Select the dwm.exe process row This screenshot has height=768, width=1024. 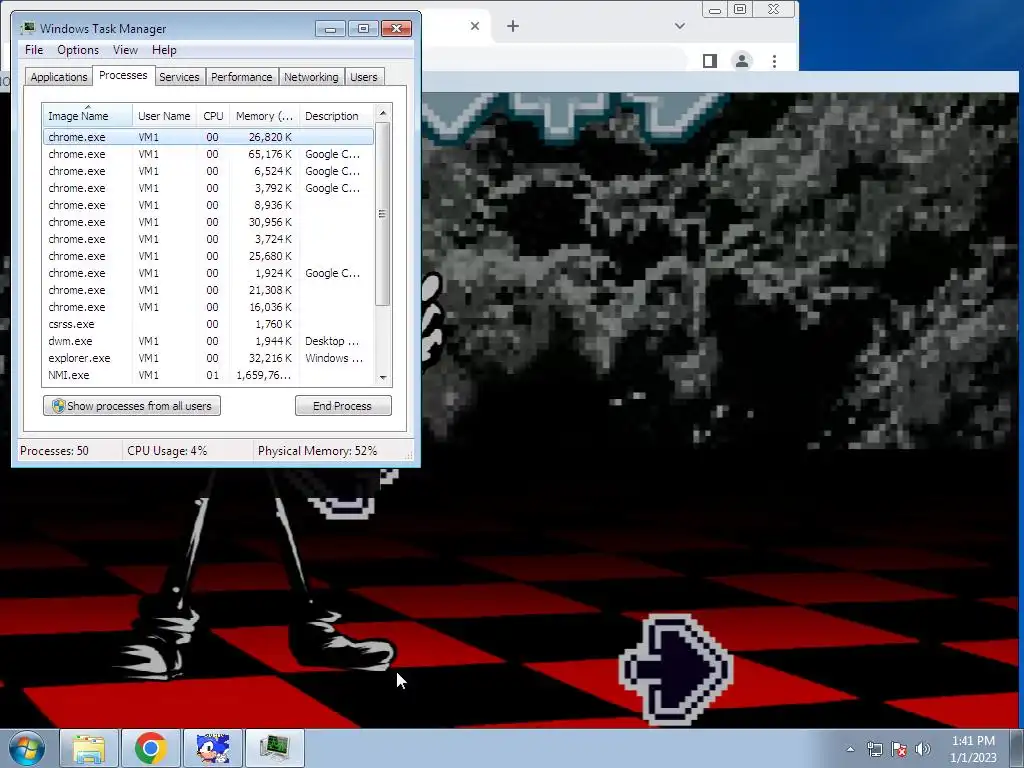click(x=208, y=341)
